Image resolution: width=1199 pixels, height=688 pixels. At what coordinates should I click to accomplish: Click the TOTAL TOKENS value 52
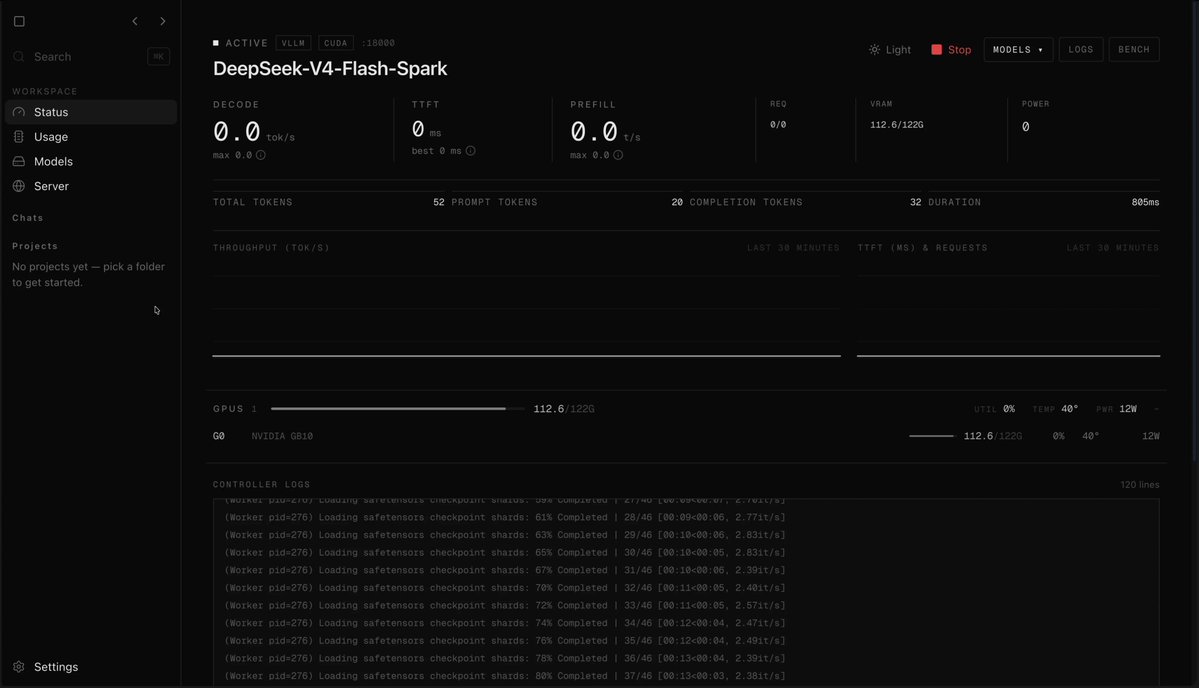tap(438, 203)
